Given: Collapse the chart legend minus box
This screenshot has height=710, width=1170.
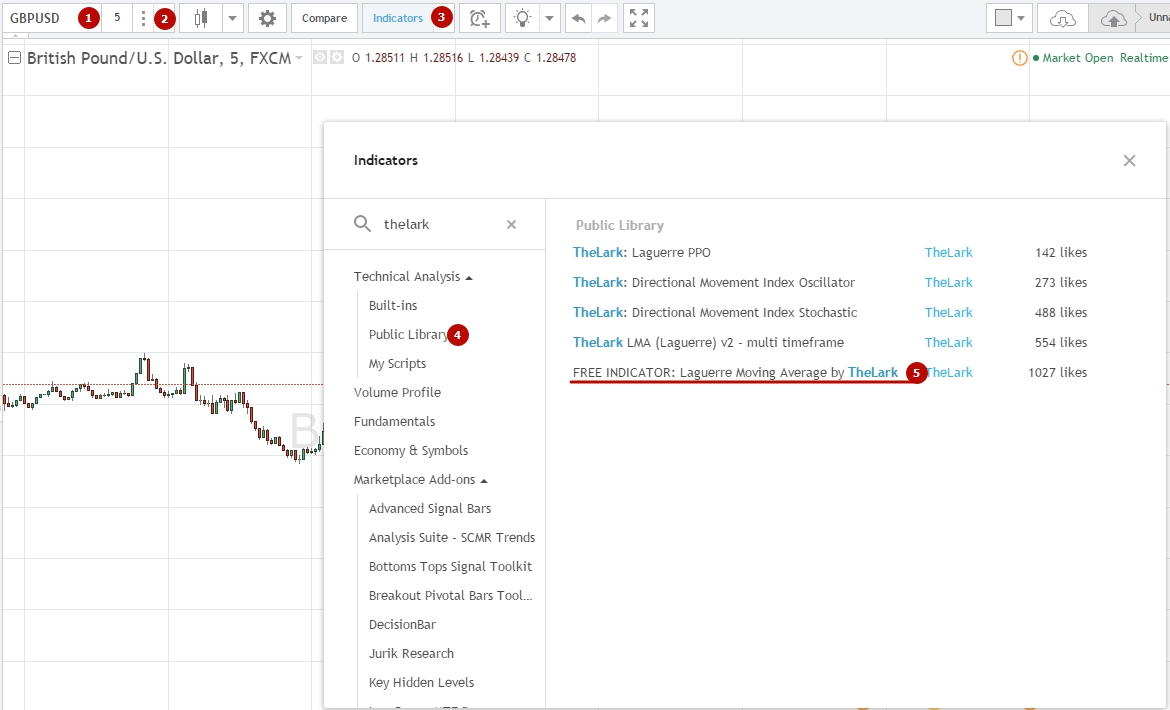Looking at the screenshot, I should point(14,57).
